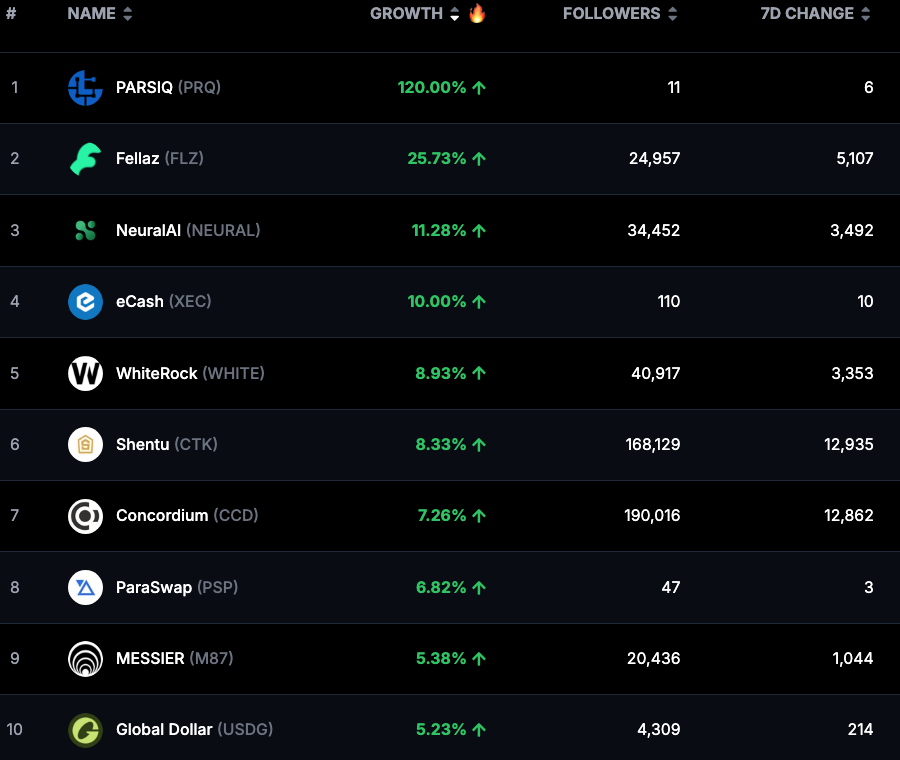Open the eCash (XEC) coin page
This screenshot has width=900, height=760.
pyautogui.click(x=164, y=301)
